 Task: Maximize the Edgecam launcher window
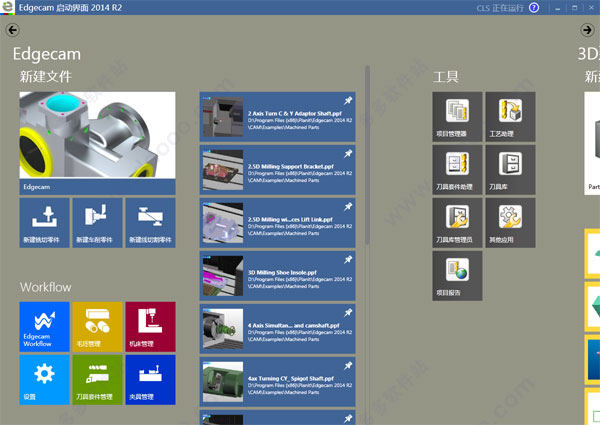[574, 8]
